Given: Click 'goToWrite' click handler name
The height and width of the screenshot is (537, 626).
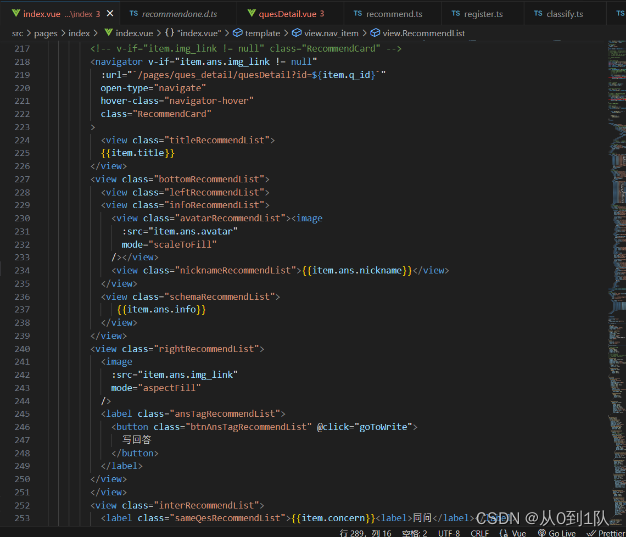Looking at the screenshot, I should point(383,427).
